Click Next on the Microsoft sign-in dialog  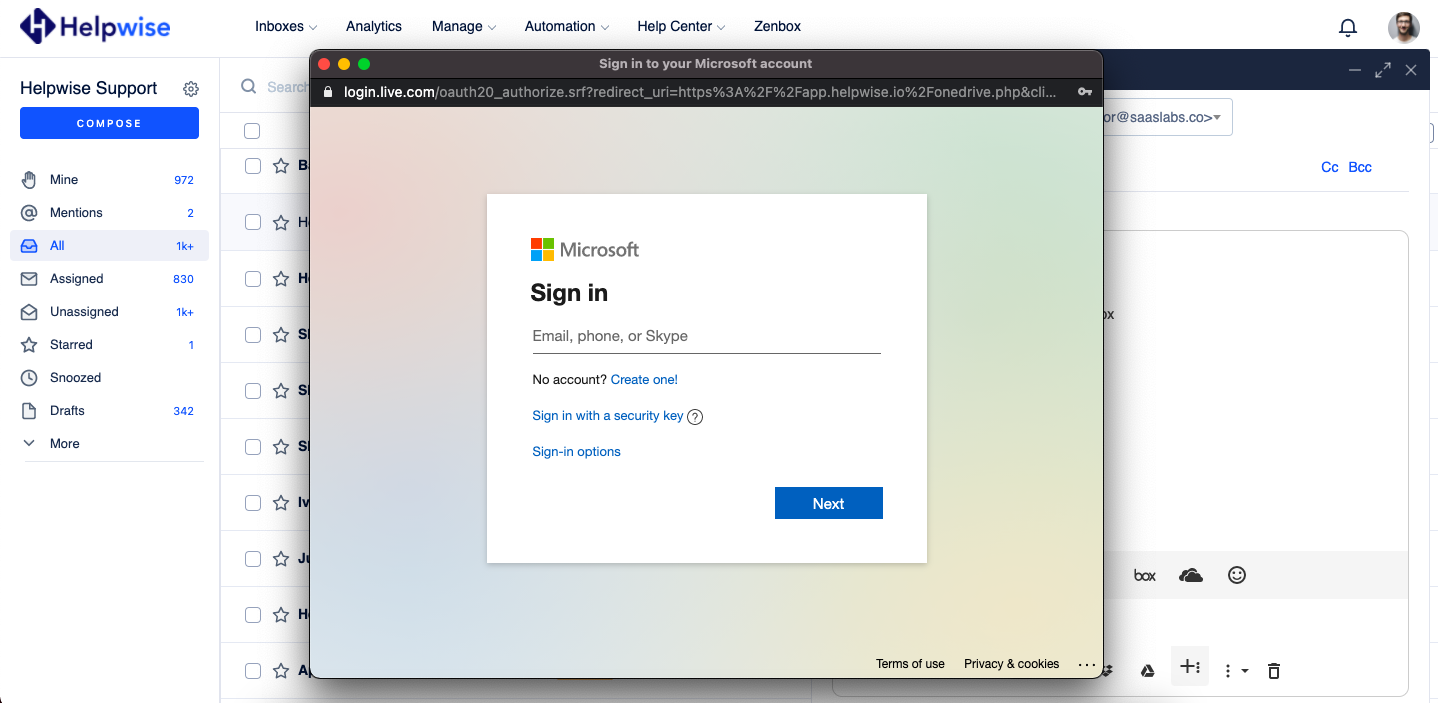(828, 503)
